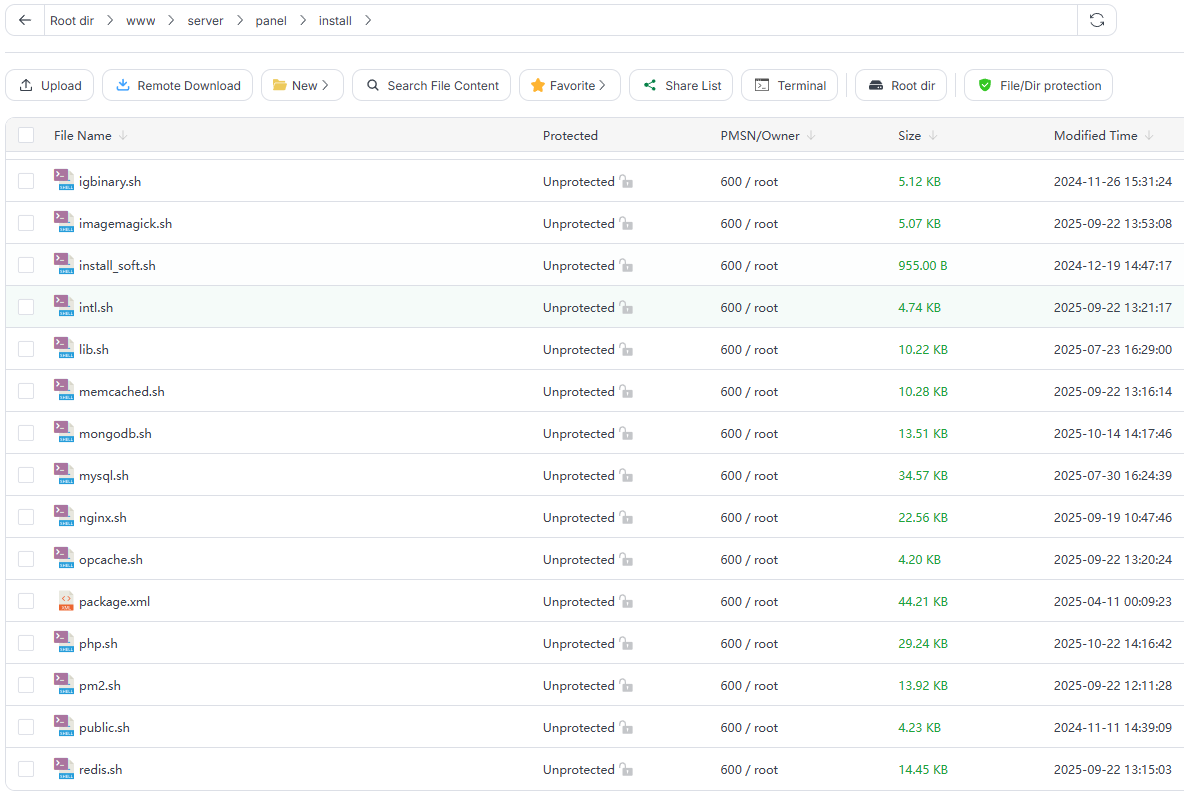The width and height of the screenshot is (1184, 792).
Task: Expand the chevron after install in path
Action: coord(368,20)
